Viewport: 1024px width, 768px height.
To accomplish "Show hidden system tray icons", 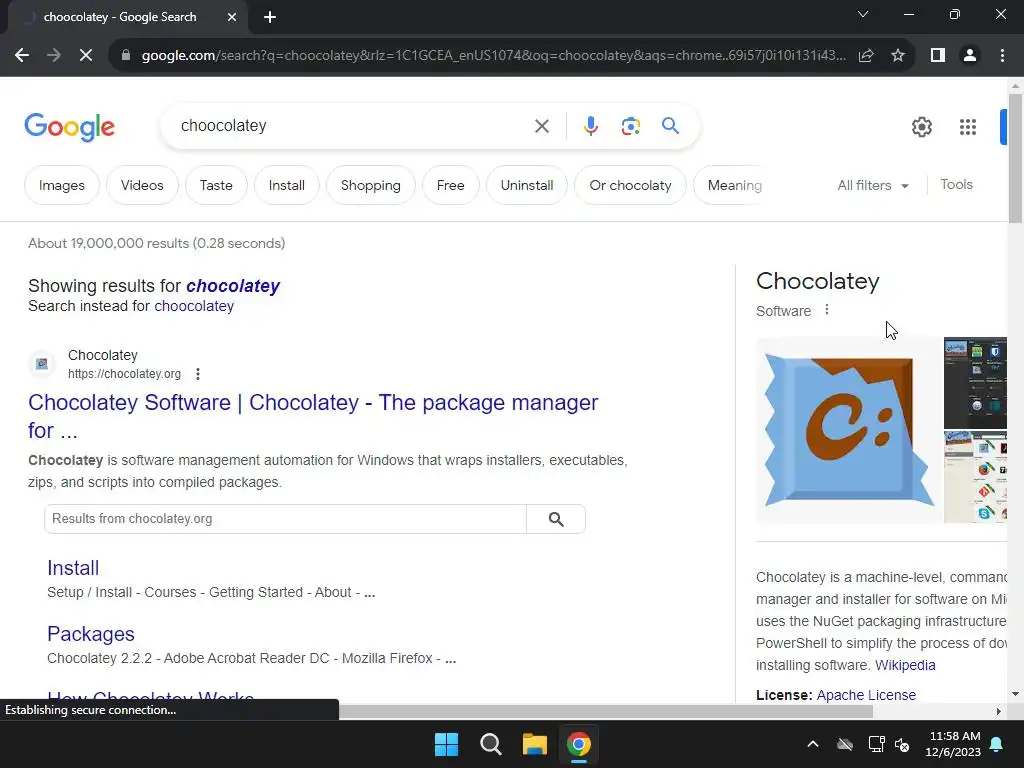I will pyautogui.click(x=813, y=744).
